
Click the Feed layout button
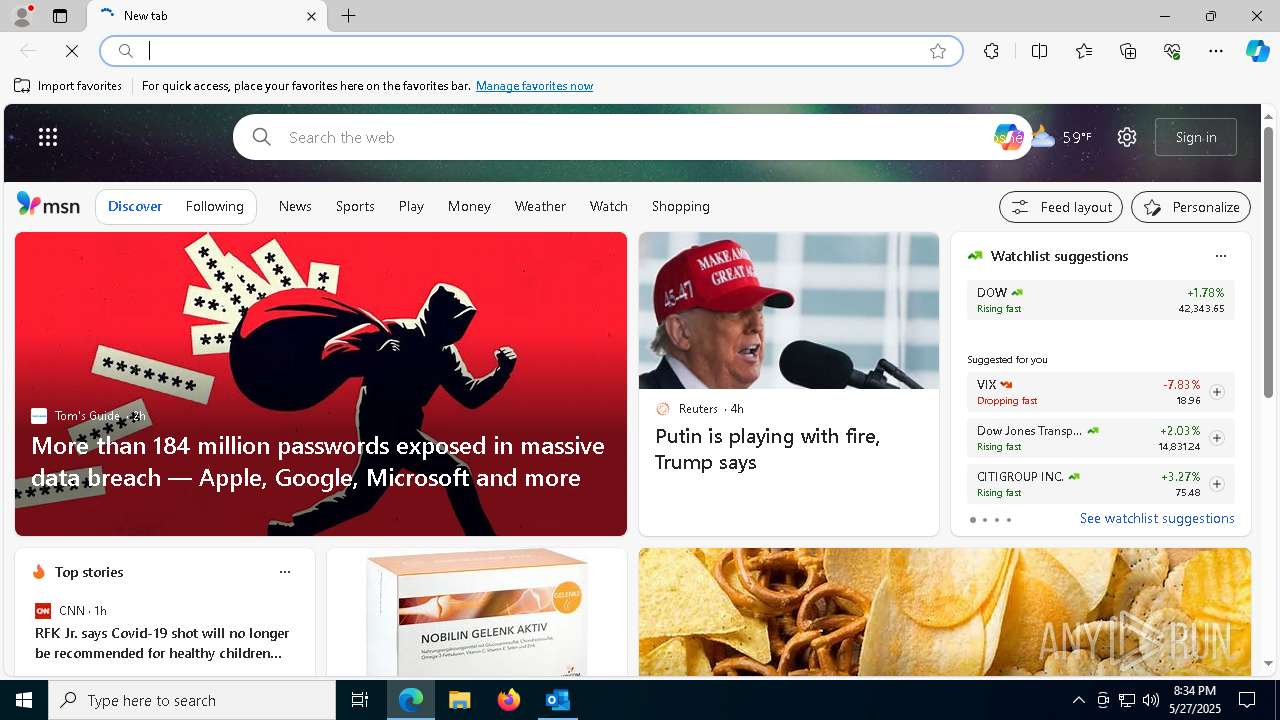point(1061,207)
